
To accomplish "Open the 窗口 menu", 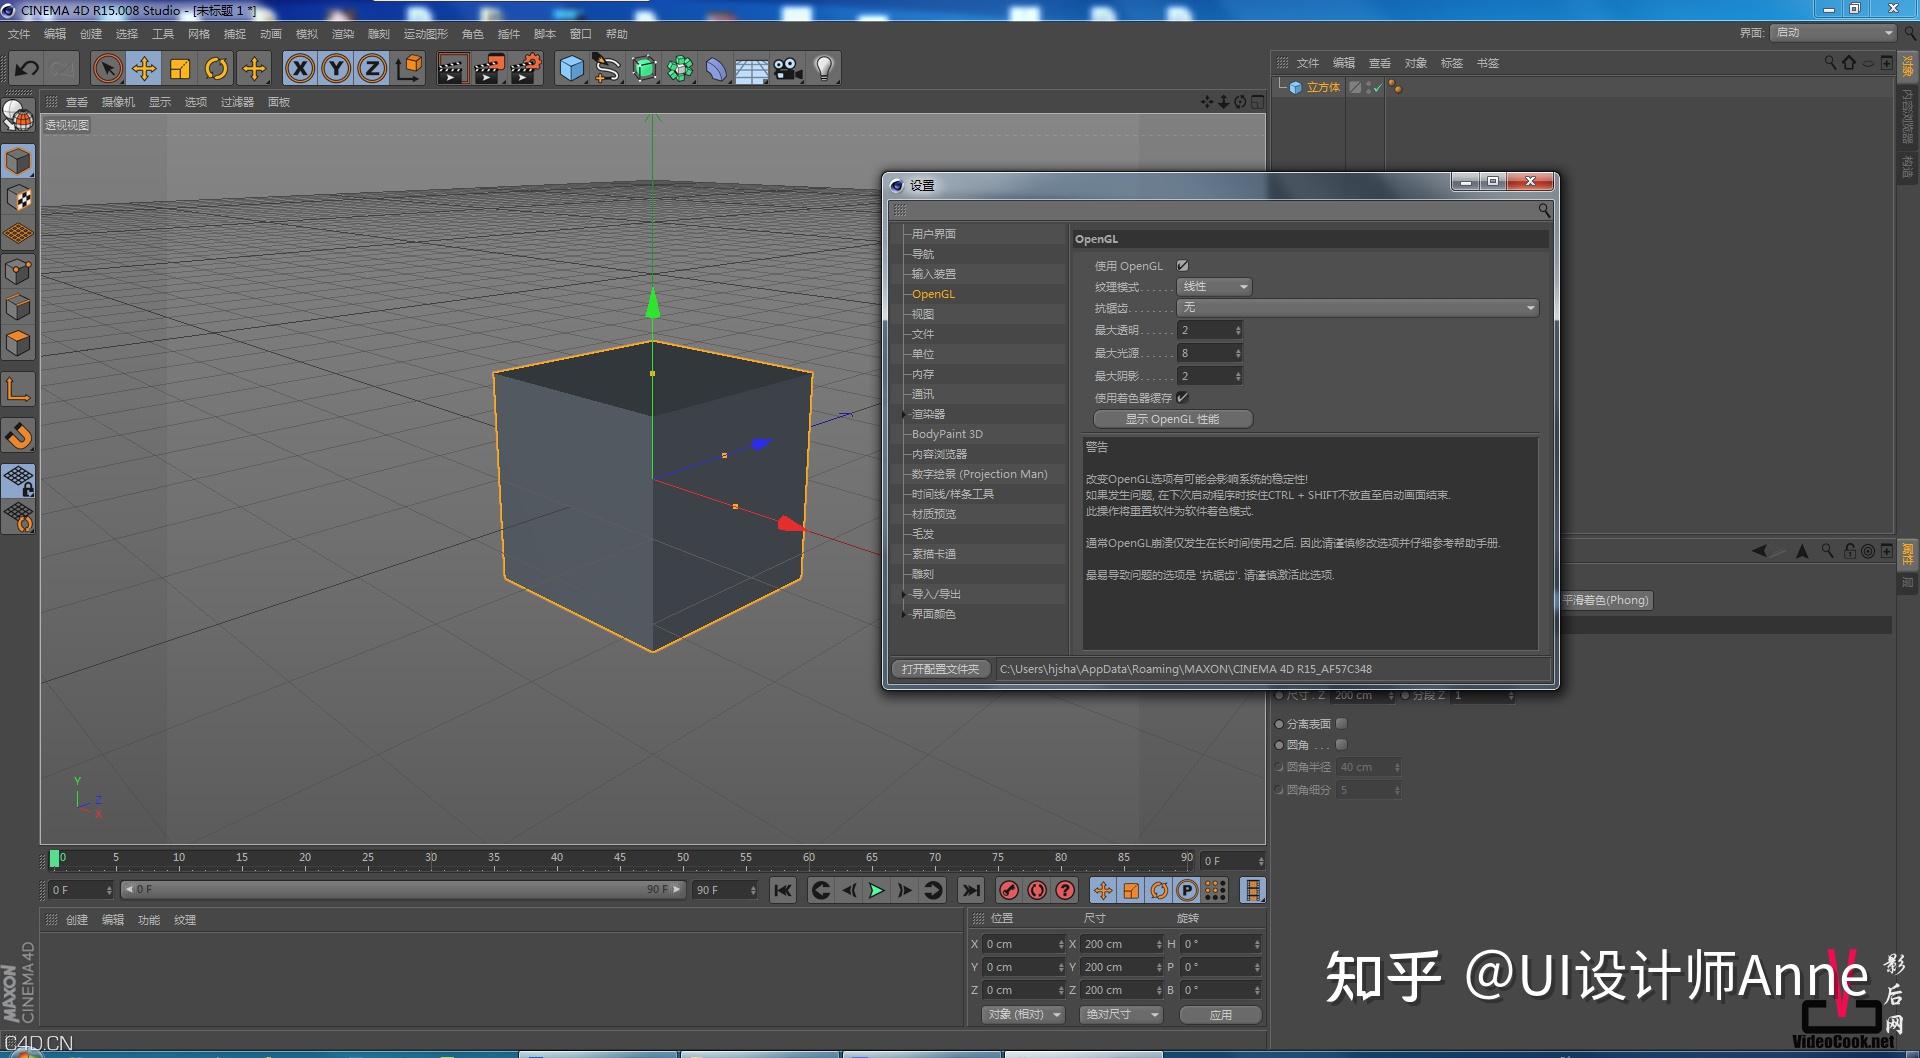I will [581, 33].
